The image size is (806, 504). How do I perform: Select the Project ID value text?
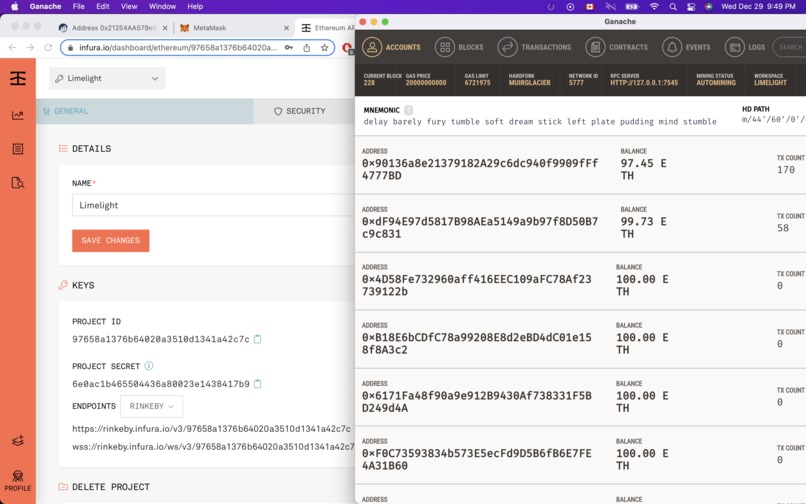tap(160, 339)
